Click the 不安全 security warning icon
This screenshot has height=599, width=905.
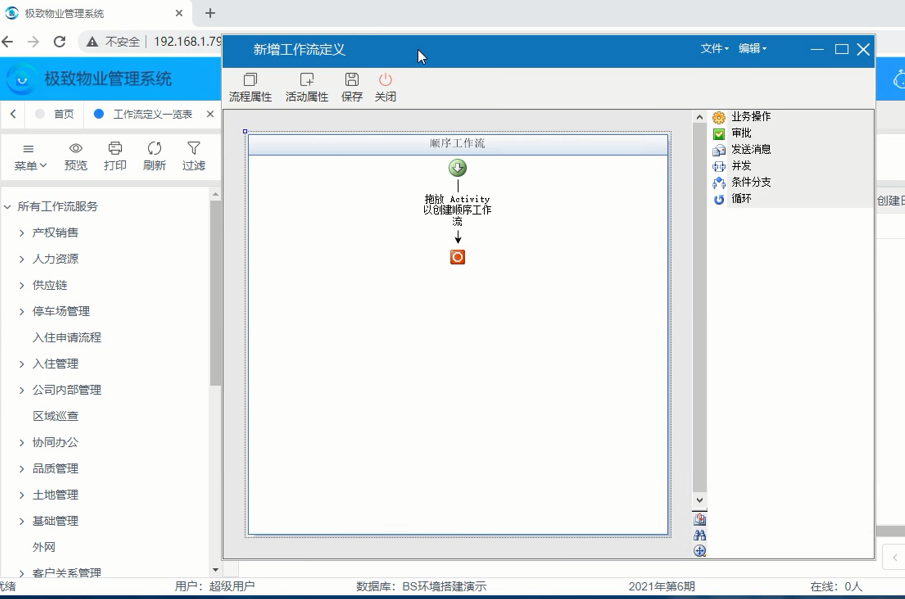[x=92, y=42]
